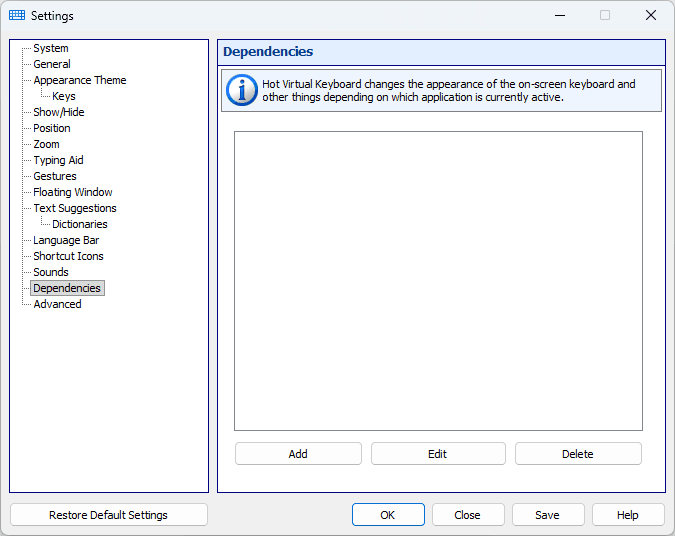Click the Add dependency button
This screenshot has height=536, width=675.
[298, 454]
